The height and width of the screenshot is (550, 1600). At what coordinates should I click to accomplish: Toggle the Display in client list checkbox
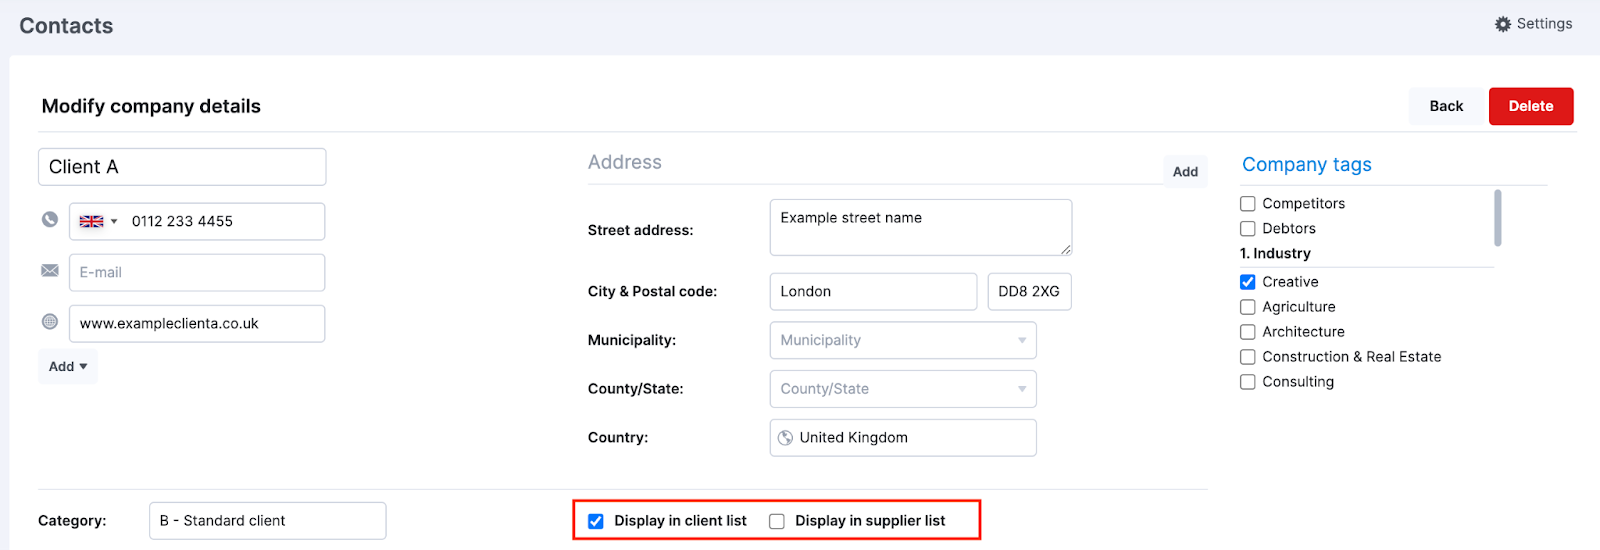click(596, 521)
